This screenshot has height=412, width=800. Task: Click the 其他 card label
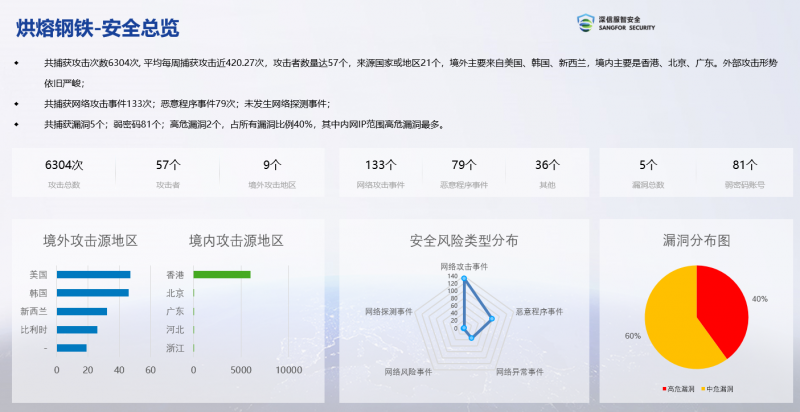pos(547,185)
